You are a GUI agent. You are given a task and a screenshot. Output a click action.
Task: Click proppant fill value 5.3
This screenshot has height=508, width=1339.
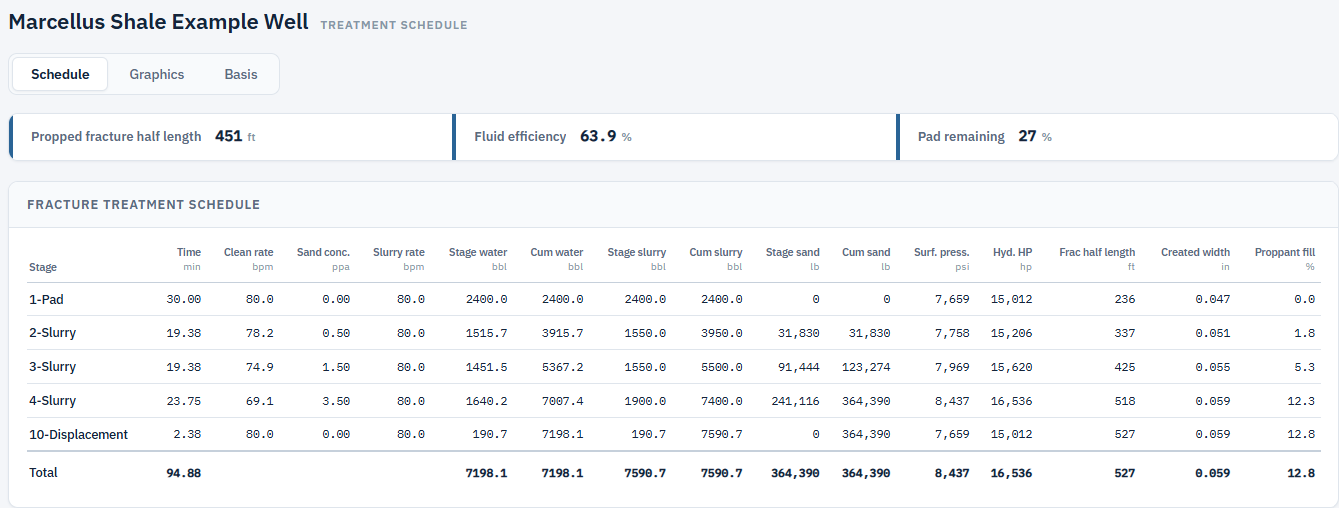[x=1304, y=367]
